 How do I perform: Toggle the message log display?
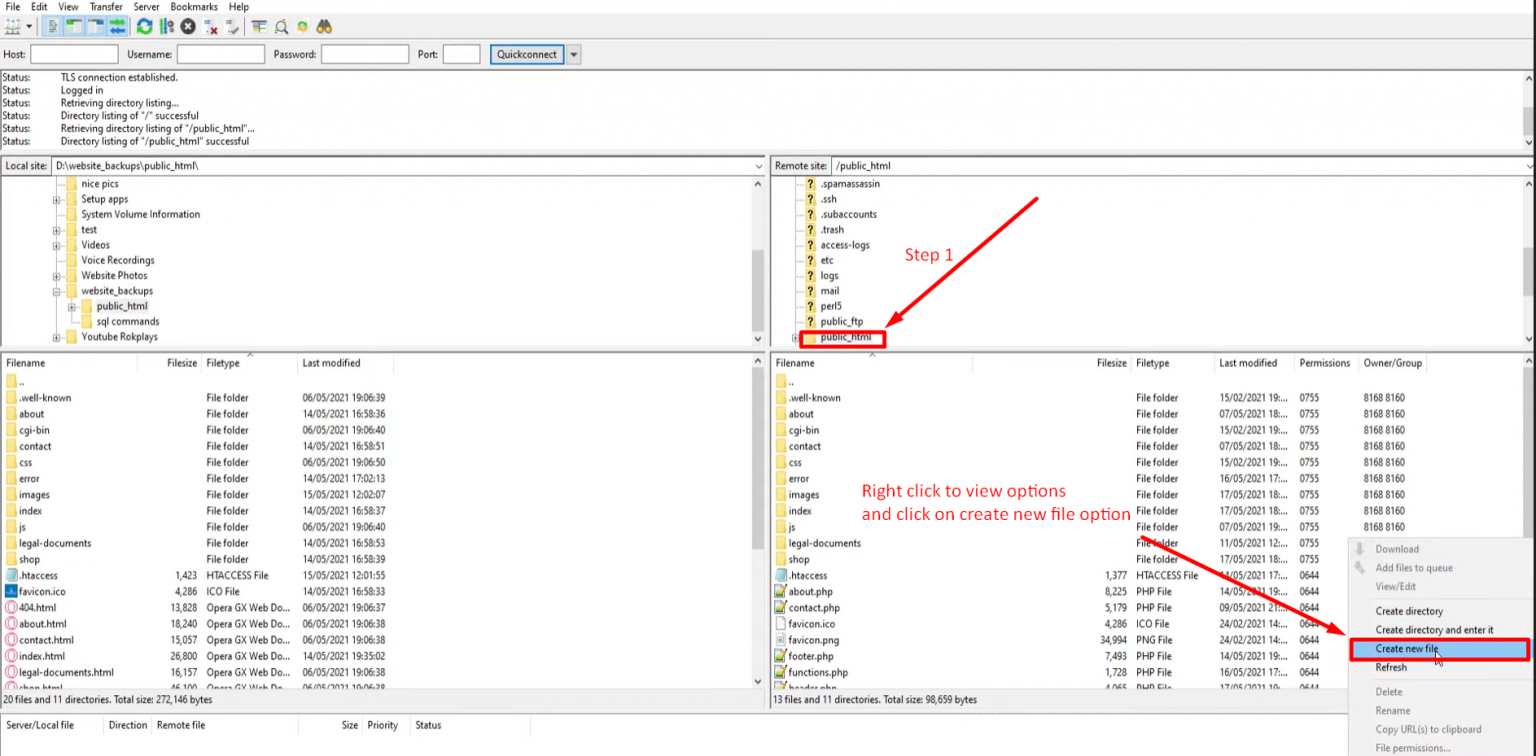[x=51, y=27]
